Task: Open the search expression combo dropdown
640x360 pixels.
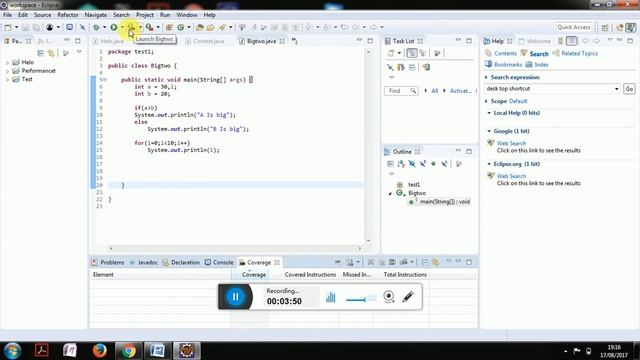Action: tap(616, 89)
